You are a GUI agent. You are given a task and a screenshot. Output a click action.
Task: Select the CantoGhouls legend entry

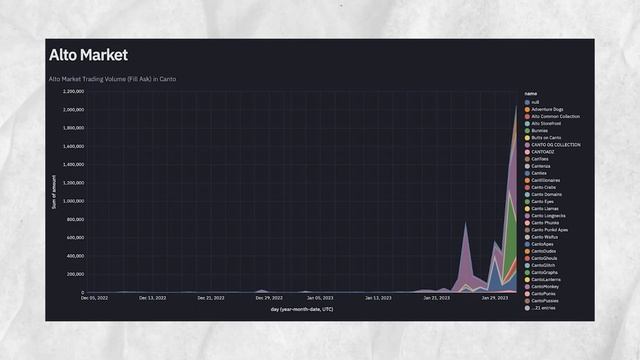click(x=540, y=258)
